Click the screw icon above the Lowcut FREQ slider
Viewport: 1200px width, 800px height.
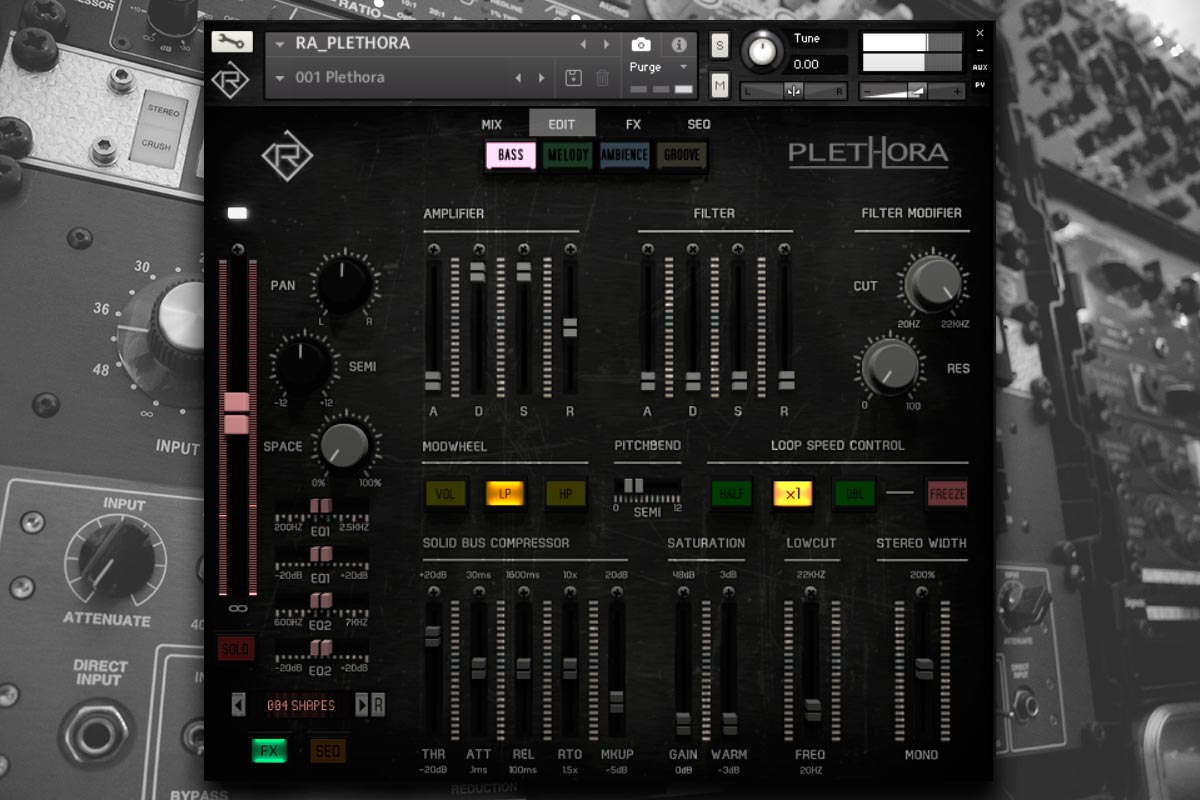pos(810,591)
